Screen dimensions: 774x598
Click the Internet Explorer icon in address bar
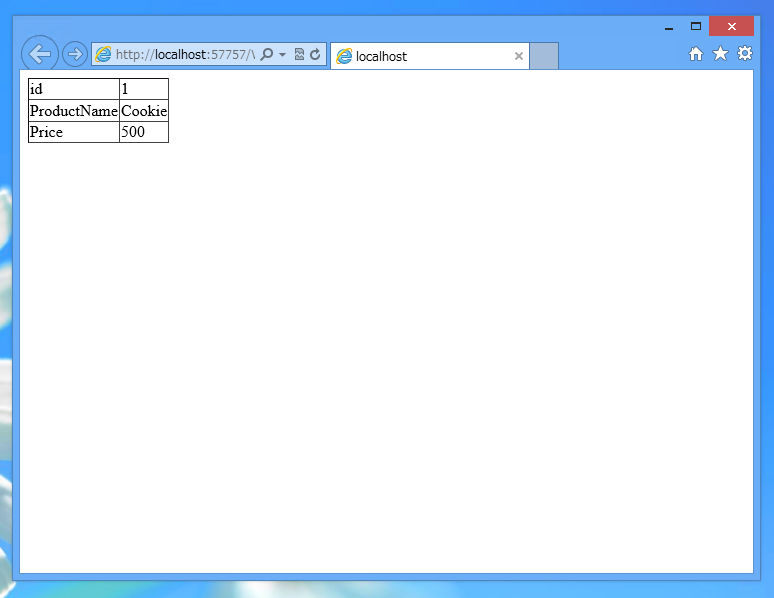103,54
